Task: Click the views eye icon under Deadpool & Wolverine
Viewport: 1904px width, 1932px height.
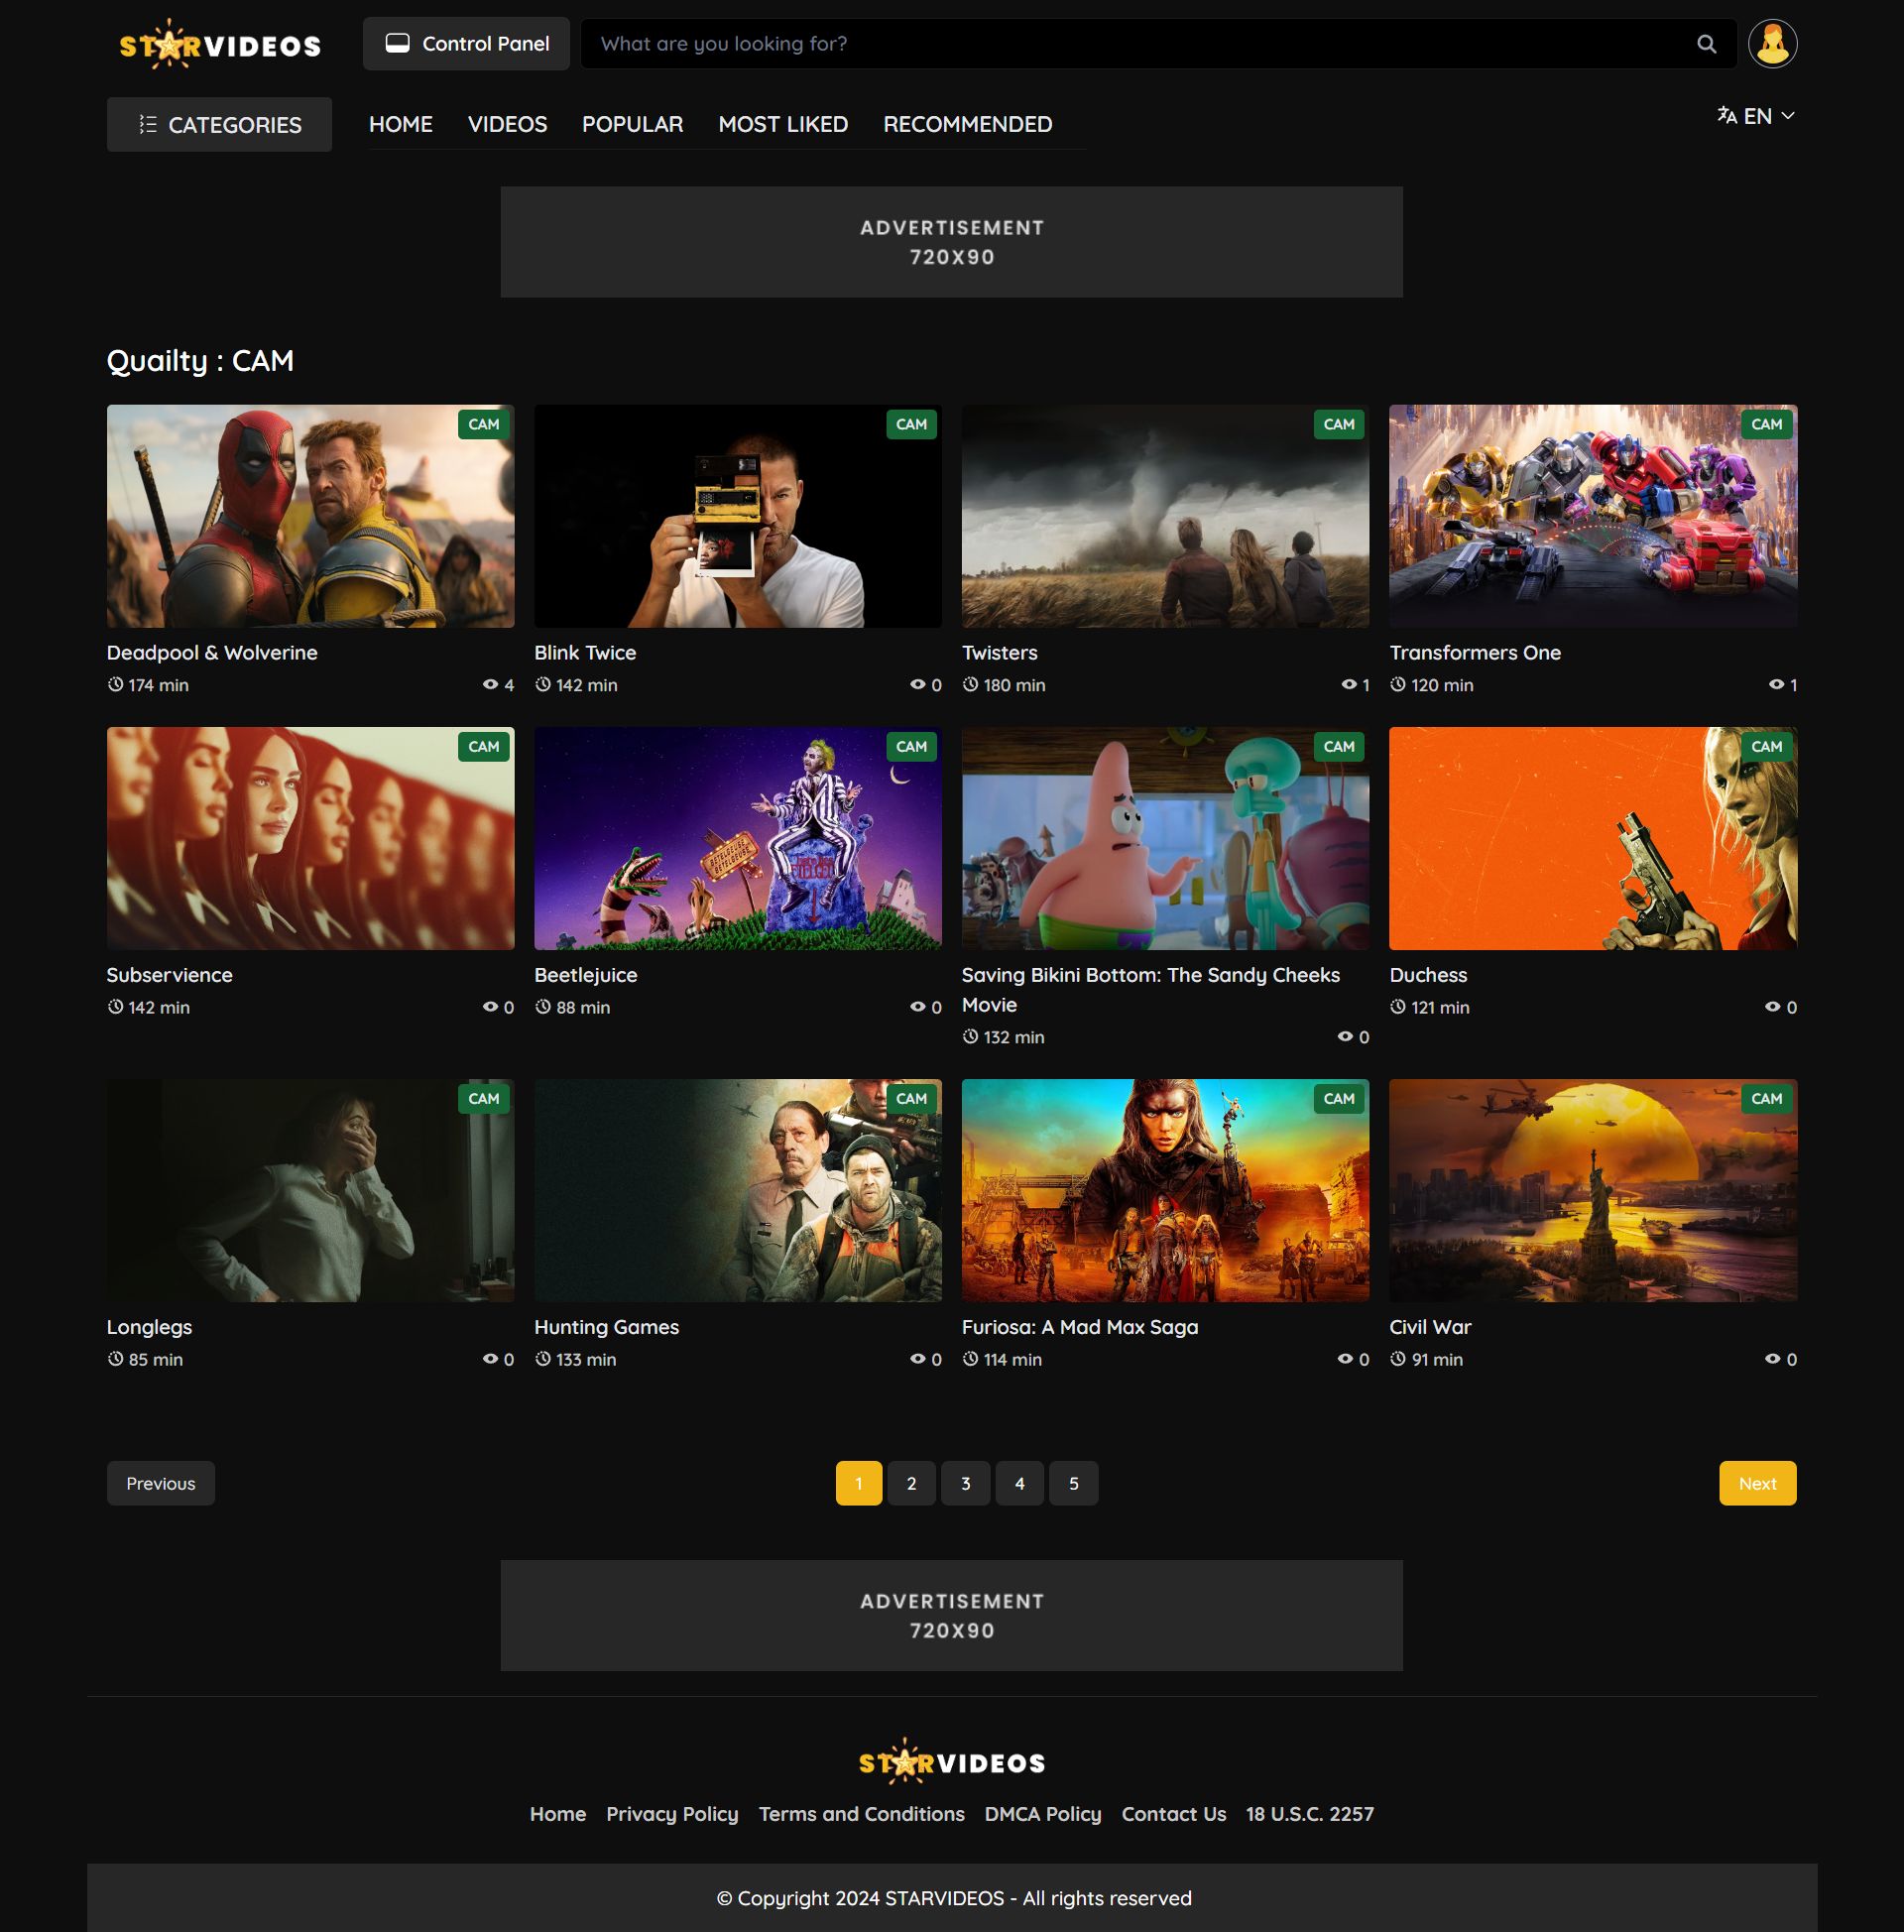Action: tap(490, 685)
